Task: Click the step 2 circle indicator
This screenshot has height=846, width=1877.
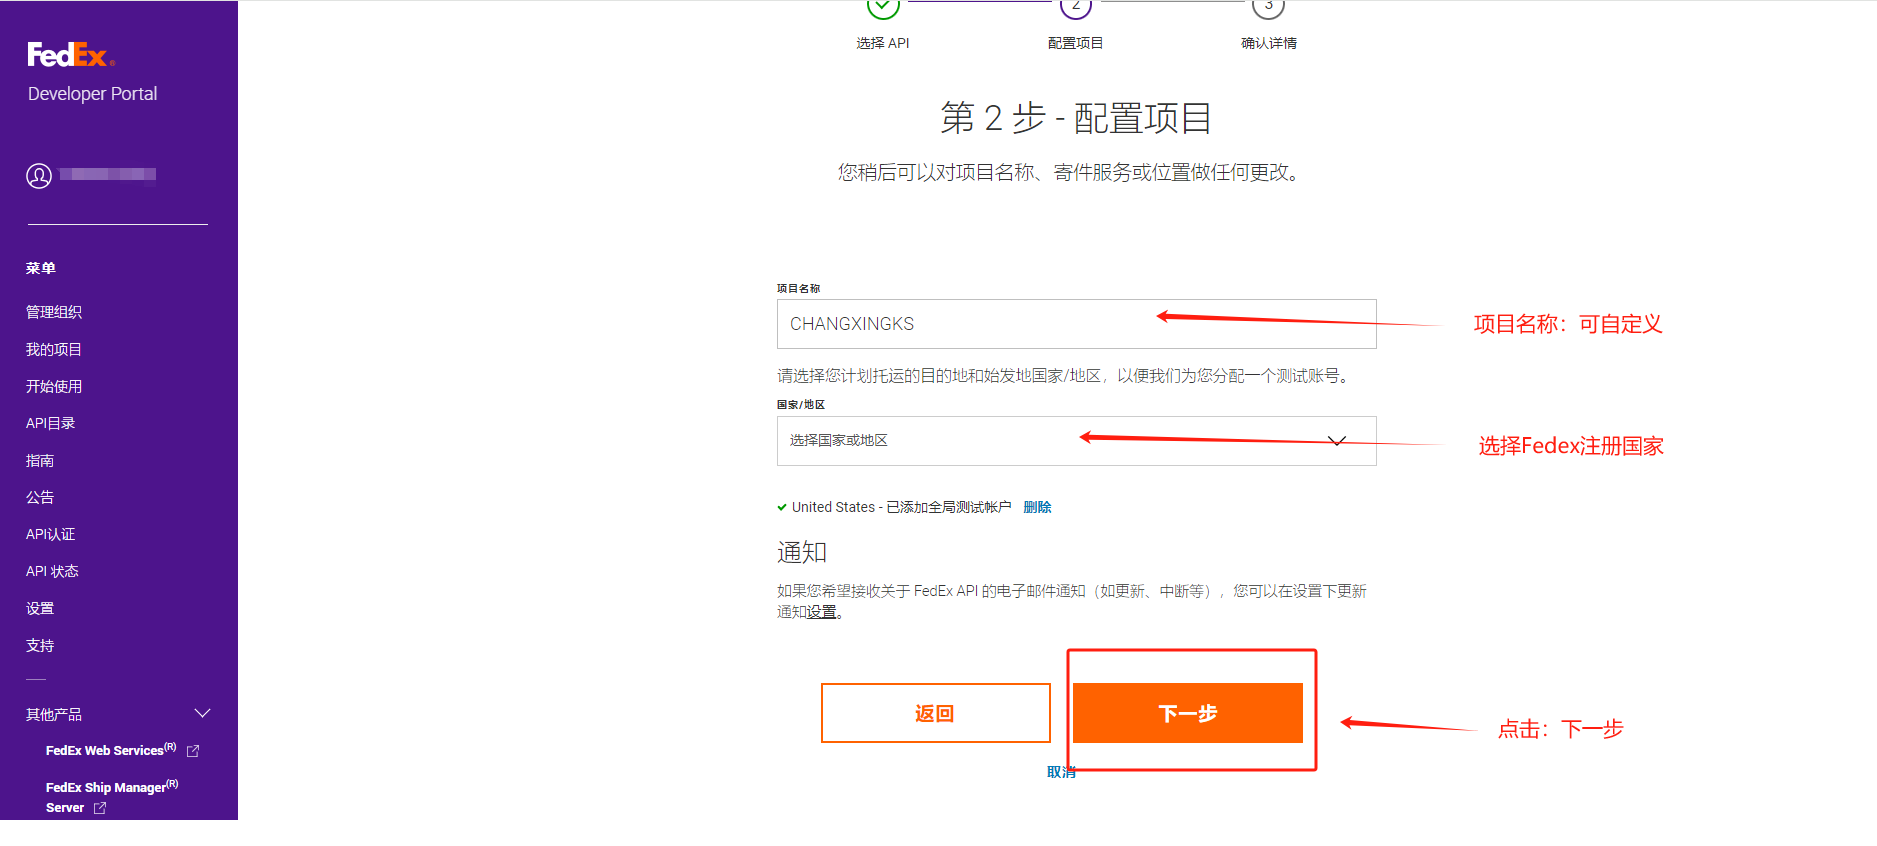Action: point(1075,8)
